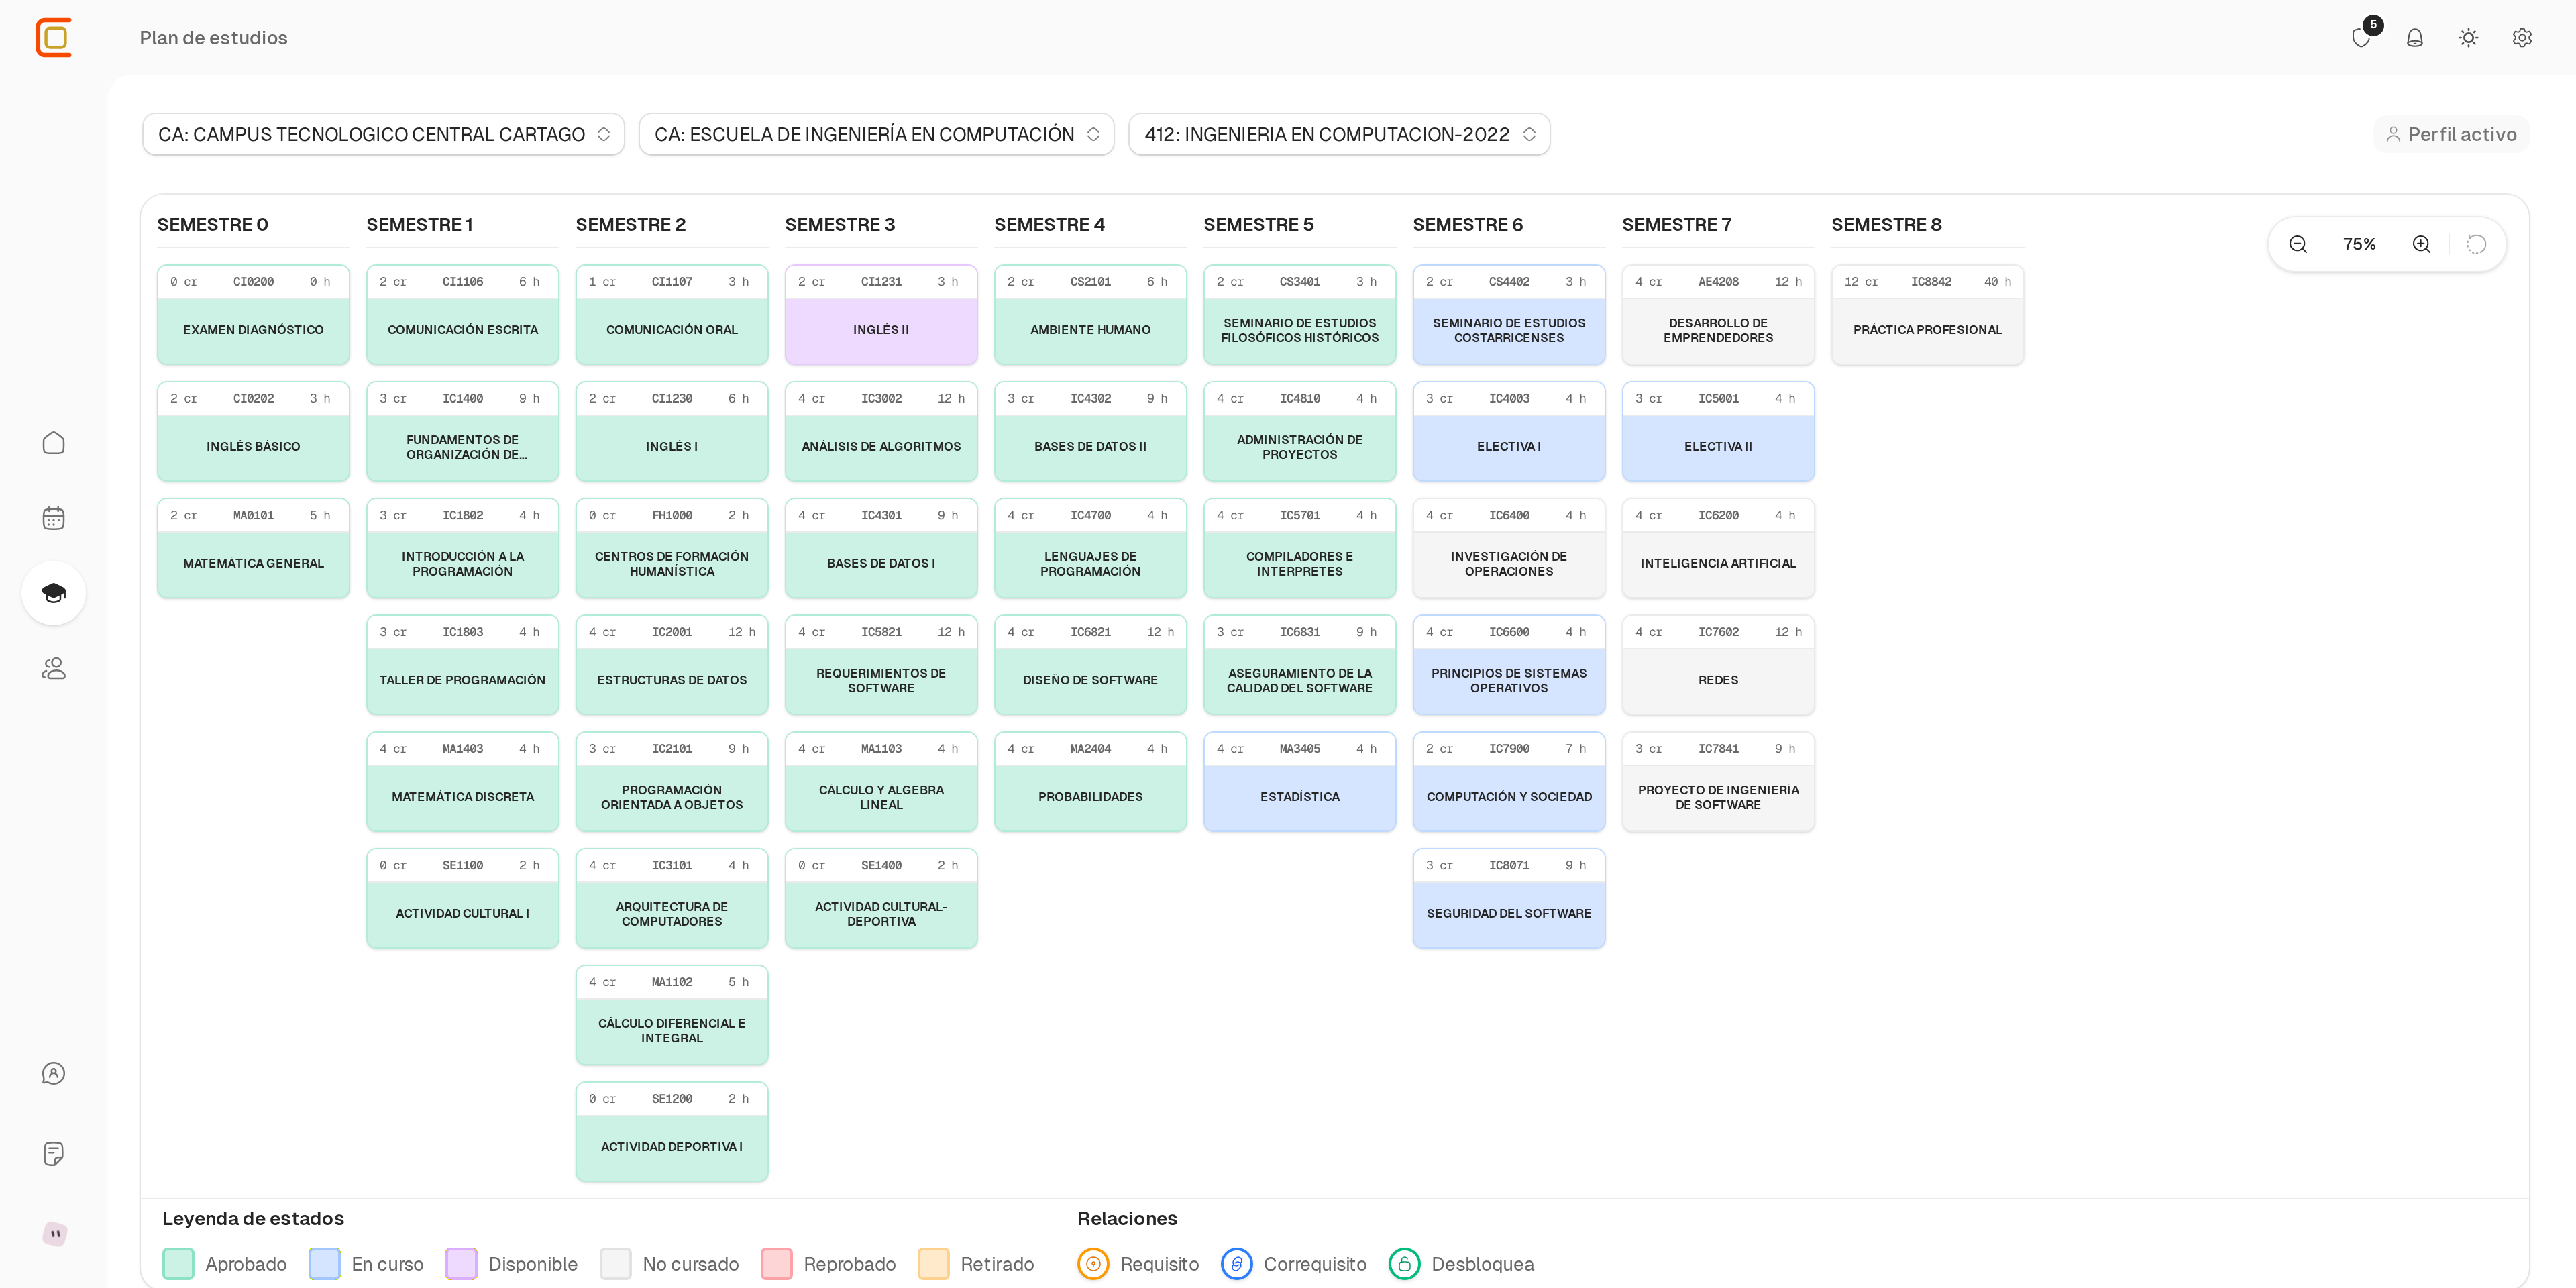Click the Reprobado legend color swatch
The height and width of the screenshot is (1288, 2576).
click(x=777, y=1264)
